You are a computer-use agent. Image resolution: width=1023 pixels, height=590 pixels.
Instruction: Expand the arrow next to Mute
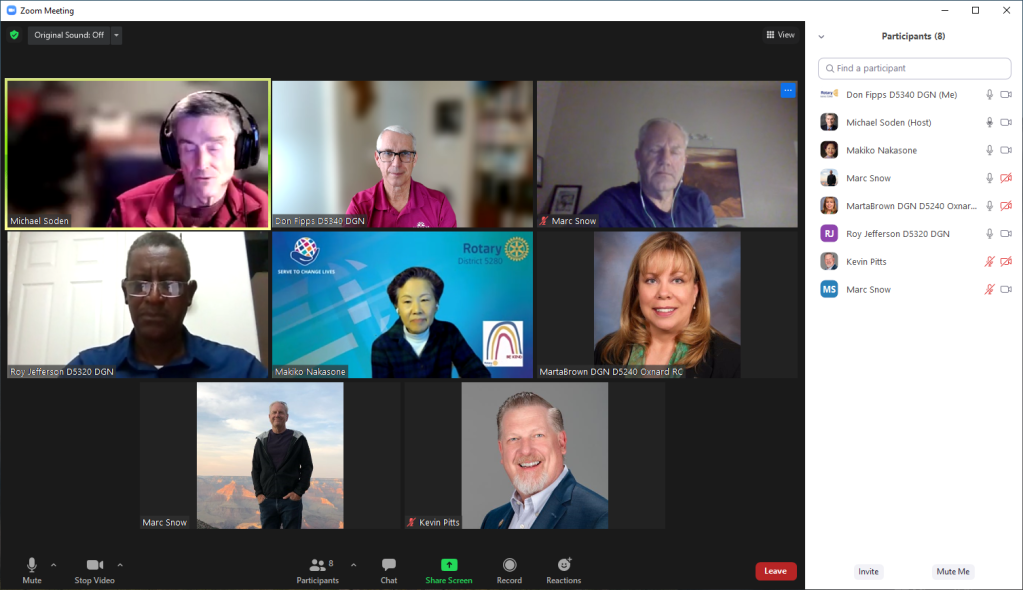(x=54, y=565)
